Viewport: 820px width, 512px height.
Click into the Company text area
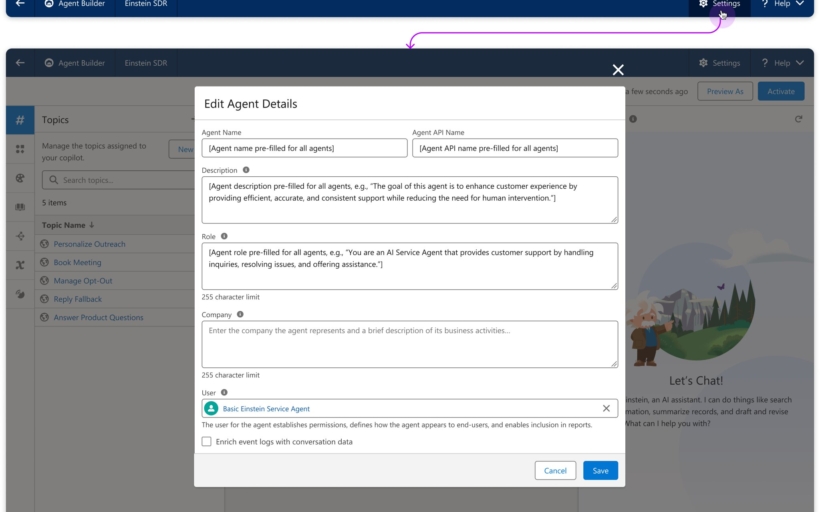[x=409, y=344]
